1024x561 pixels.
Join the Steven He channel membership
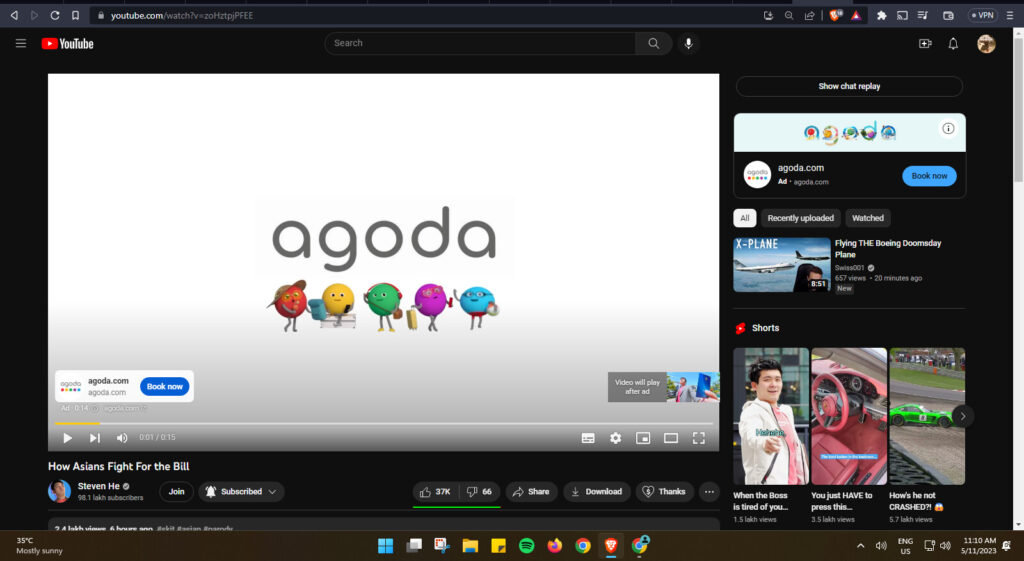pyautogui.click(x=176, y=492)
